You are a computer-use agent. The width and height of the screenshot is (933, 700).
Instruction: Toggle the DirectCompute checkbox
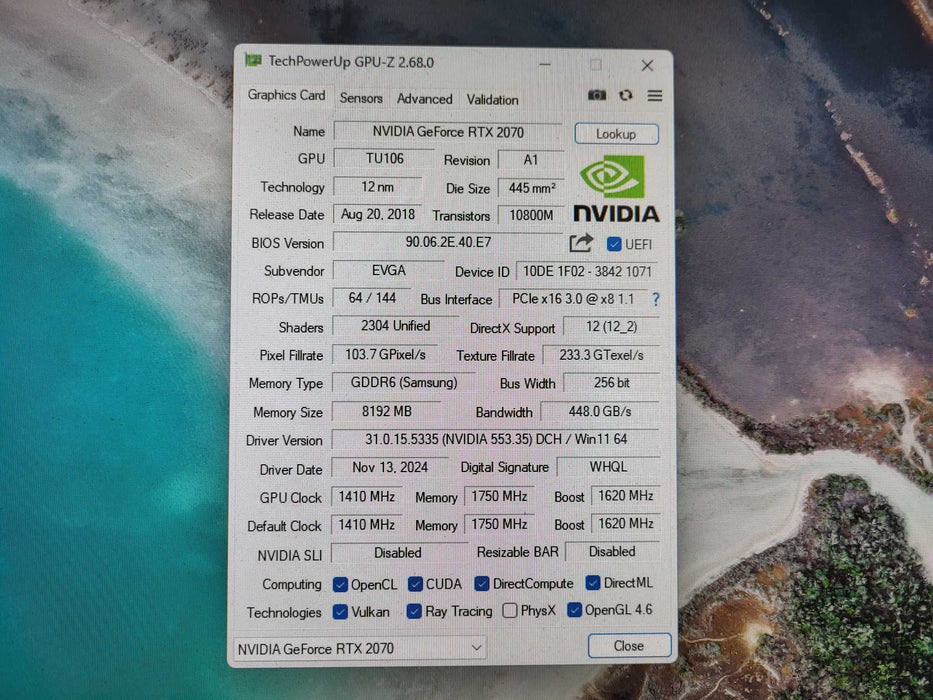482,583
